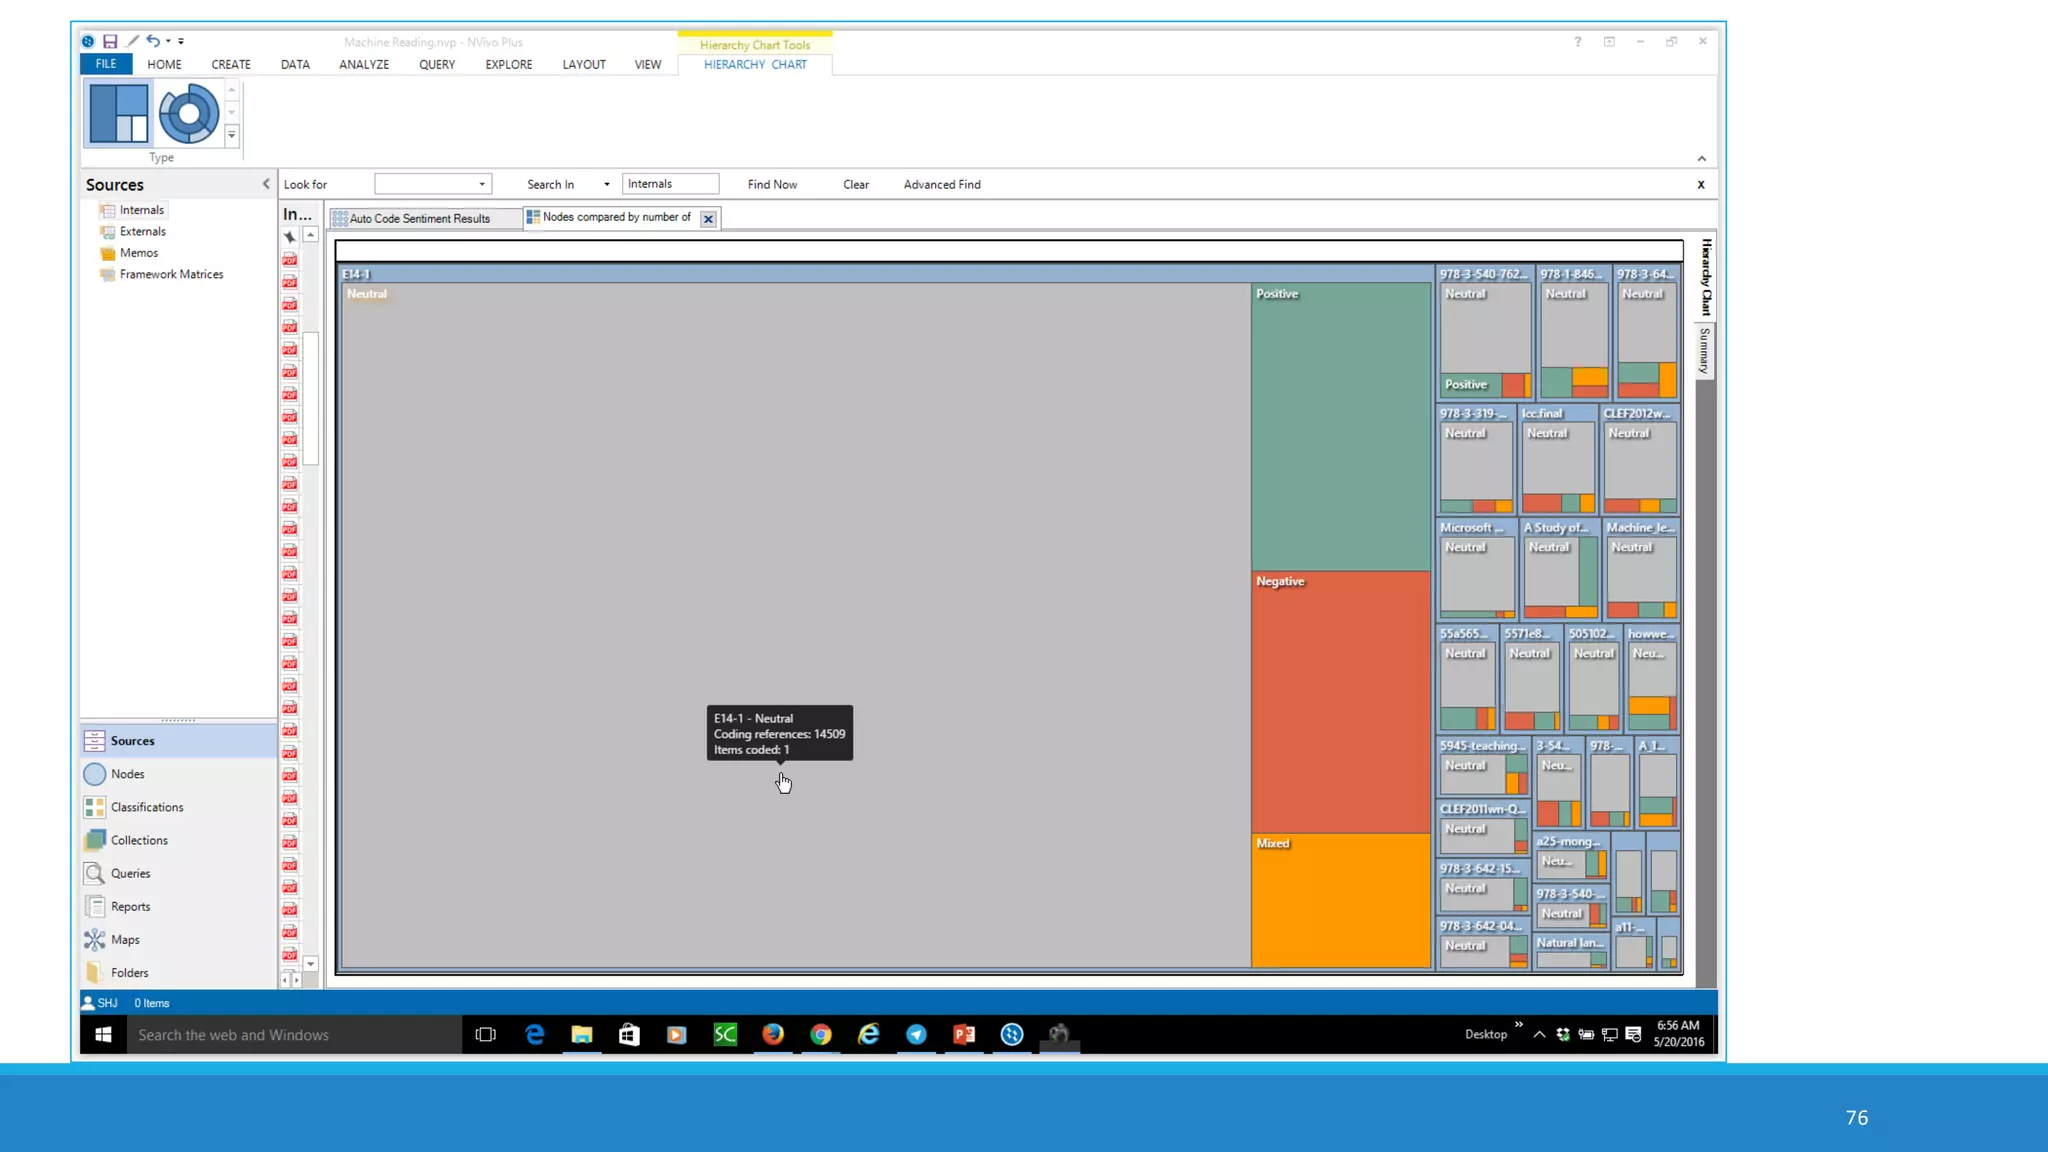Open the Nodes navigation section
The image size is (2048, 1152).
[127, 774]
